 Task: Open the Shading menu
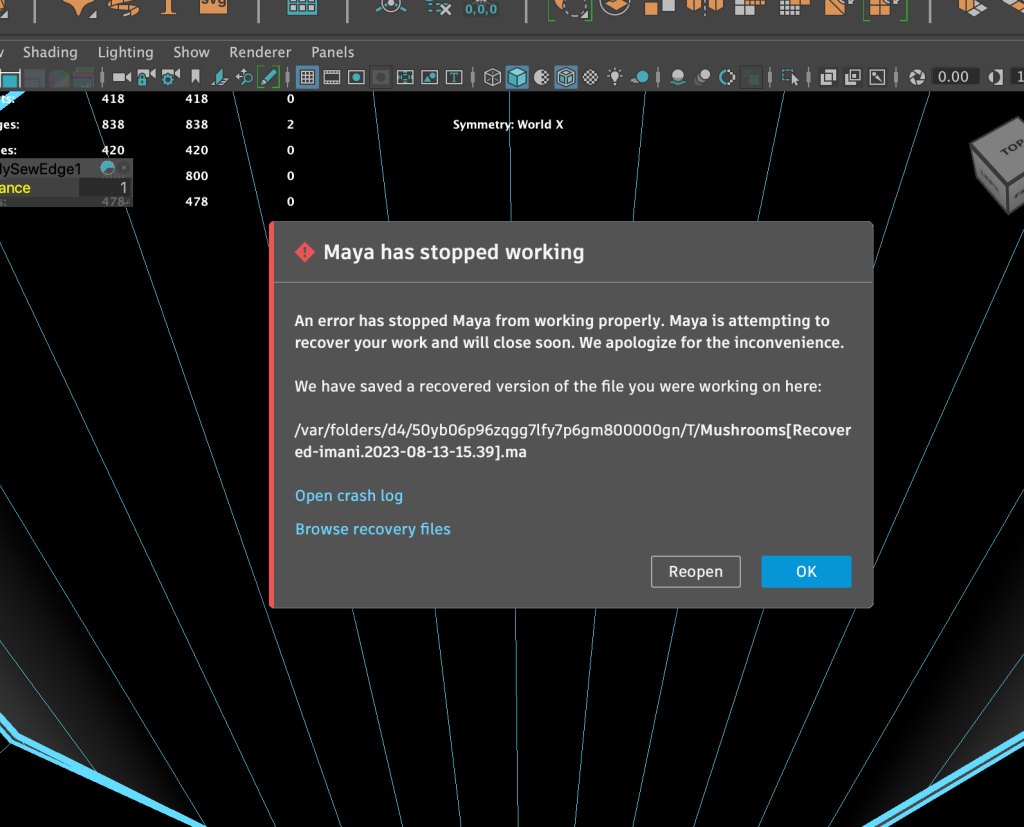pos(50,52)
